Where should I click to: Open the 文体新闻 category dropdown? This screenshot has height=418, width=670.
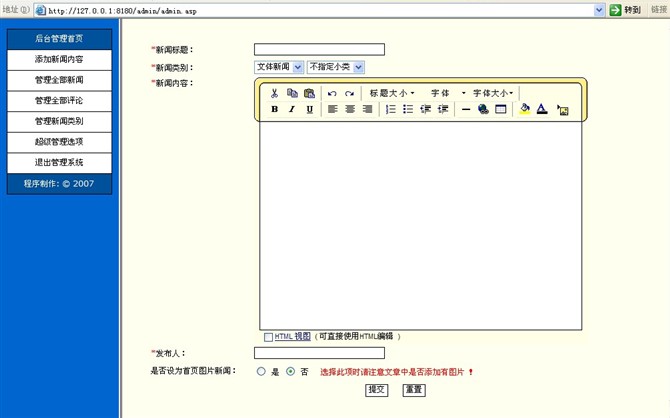(279, 67)
